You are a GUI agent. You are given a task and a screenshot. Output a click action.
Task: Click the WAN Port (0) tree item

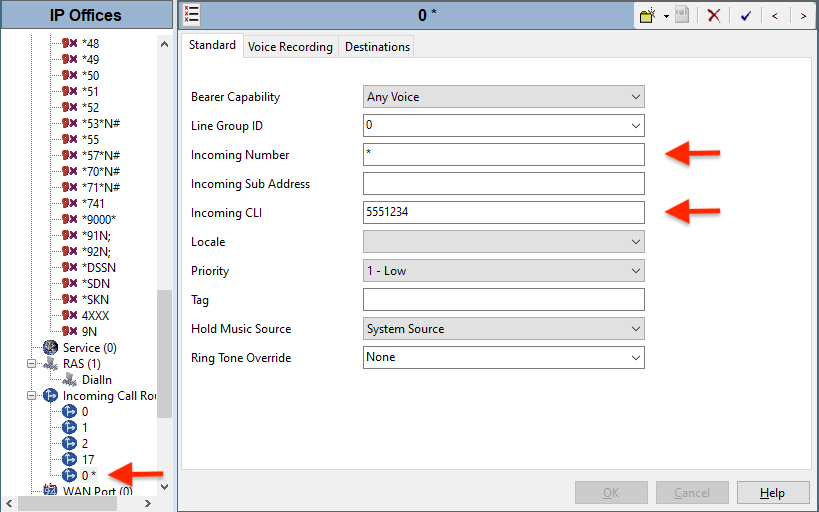click(x=97, y=491)
